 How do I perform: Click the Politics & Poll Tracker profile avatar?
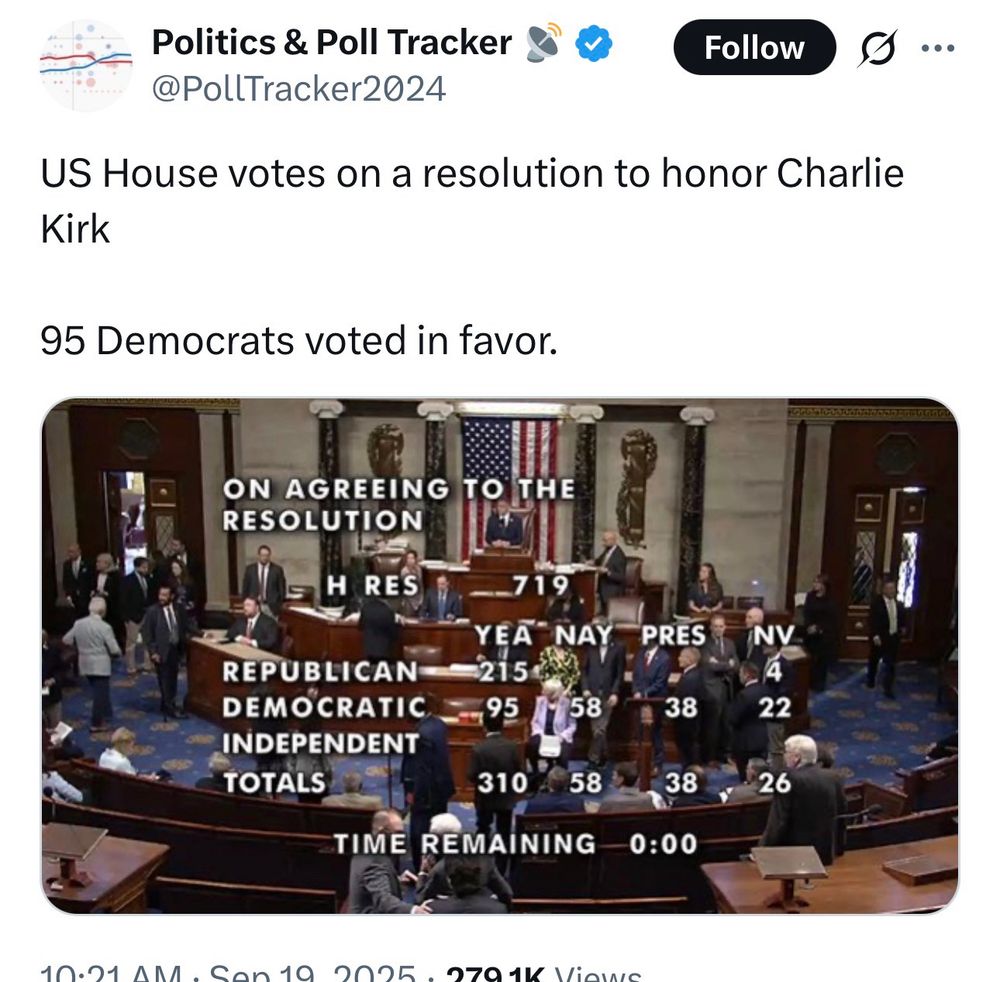coord(87,63)
